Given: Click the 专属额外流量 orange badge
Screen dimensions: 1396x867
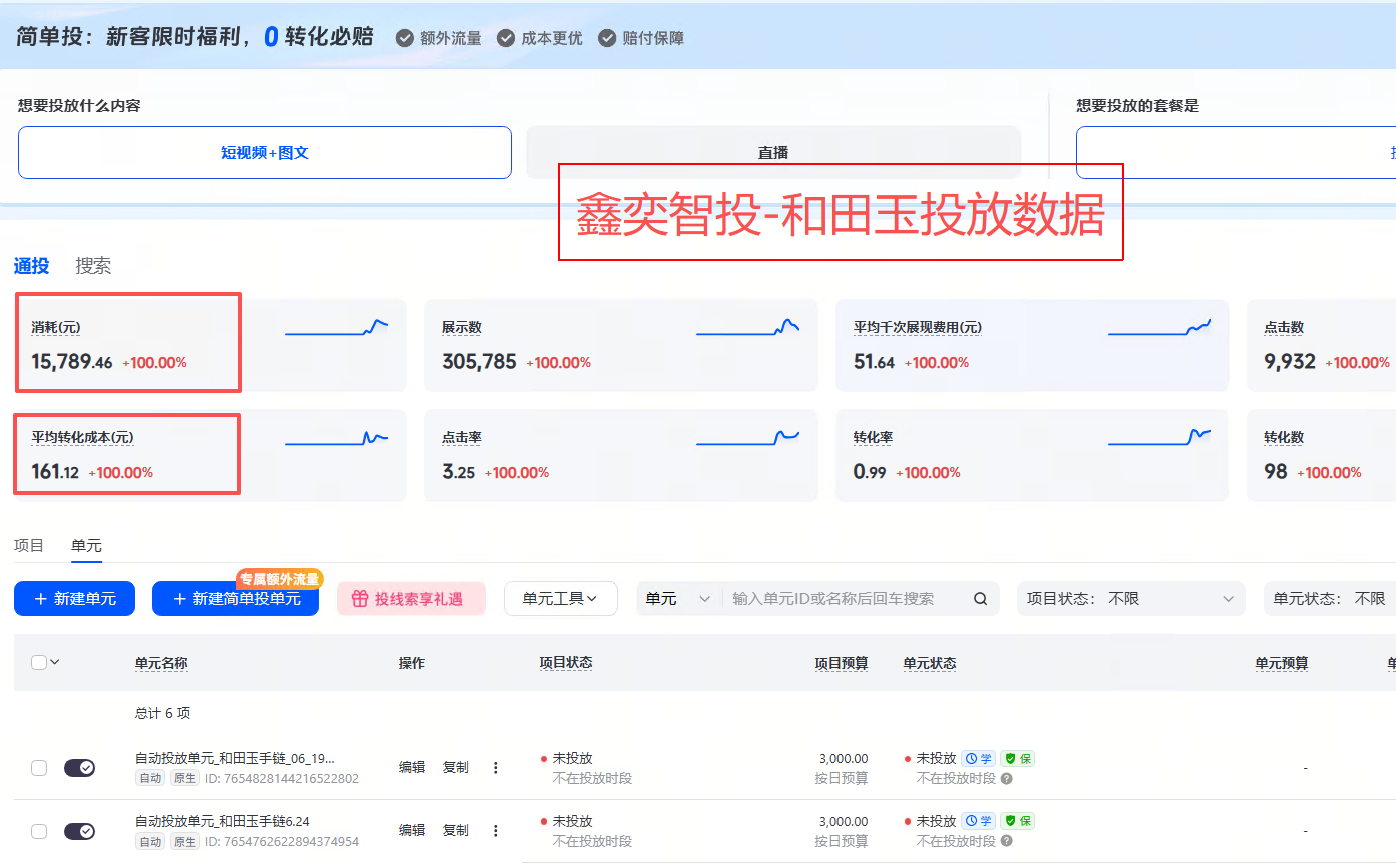Looking at the screenshot, I should (x=280, y=579).
